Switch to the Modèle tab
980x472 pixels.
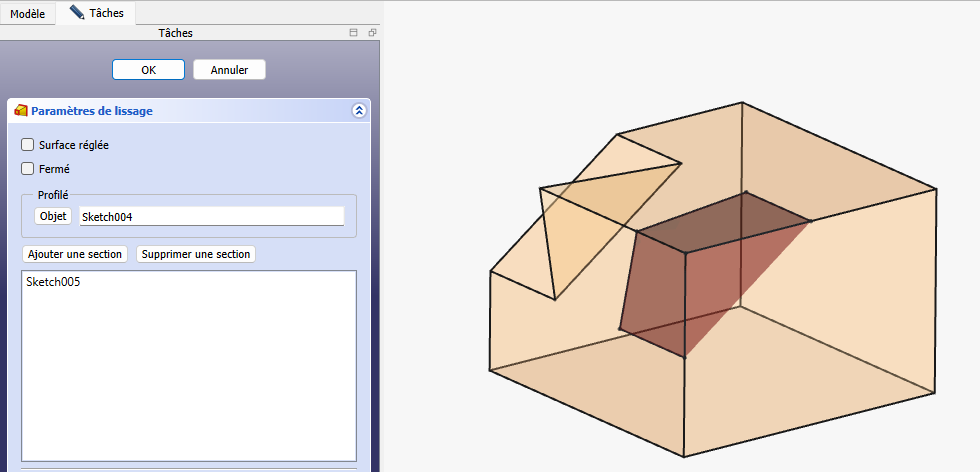coord(27,14)
